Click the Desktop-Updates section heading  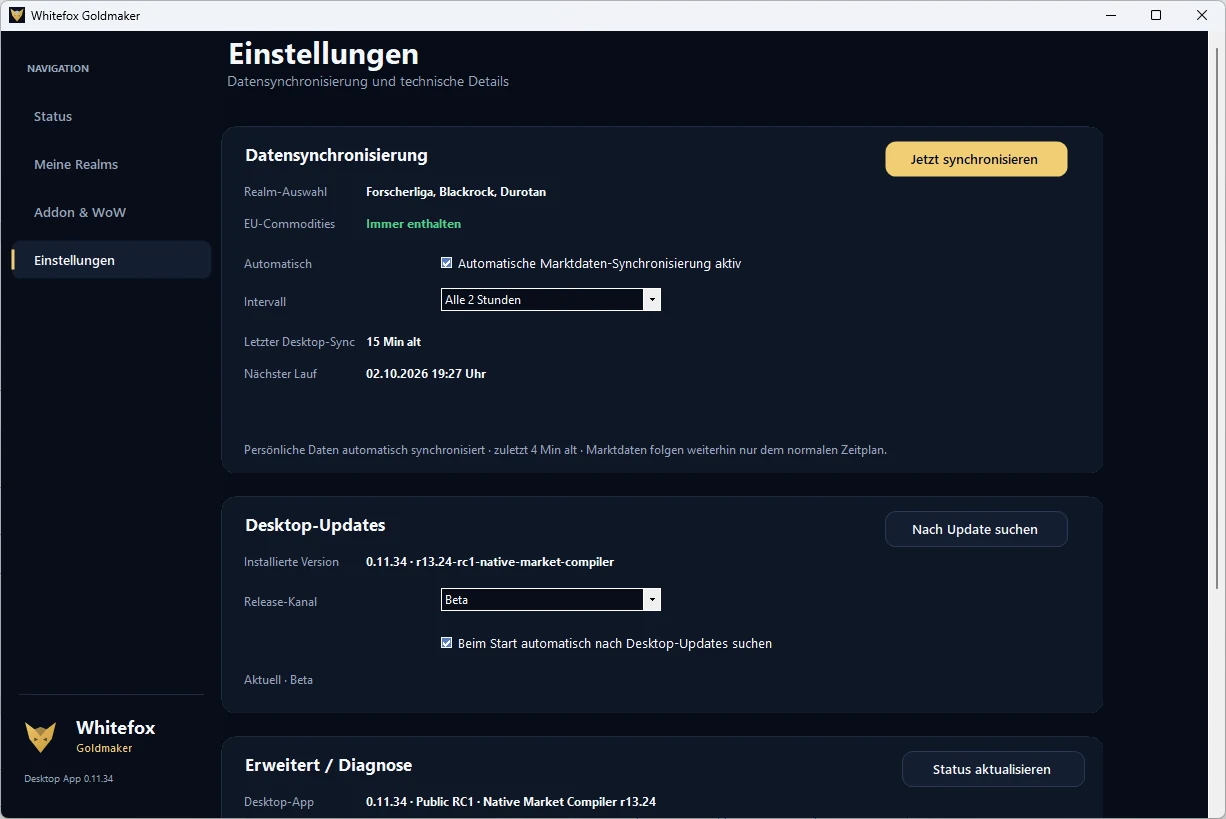[315, 525]
